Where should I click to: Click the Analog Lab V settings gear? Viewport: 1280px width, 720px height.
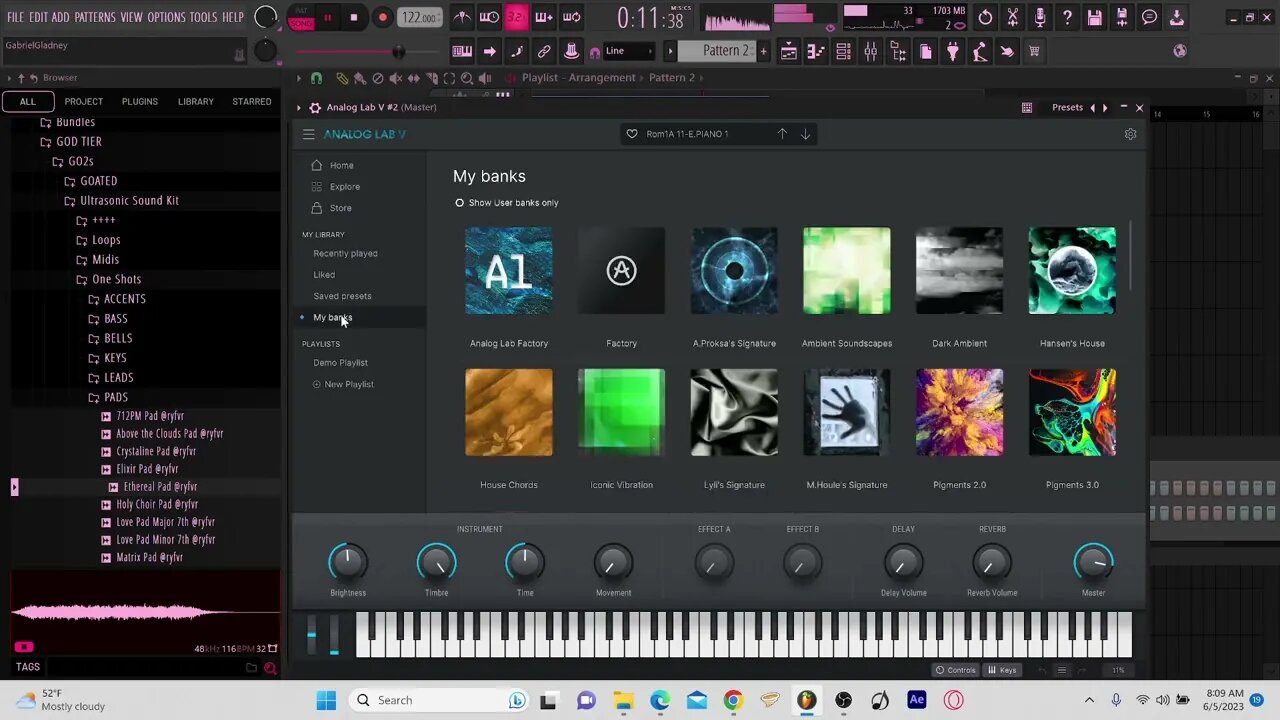point(1130,134)
